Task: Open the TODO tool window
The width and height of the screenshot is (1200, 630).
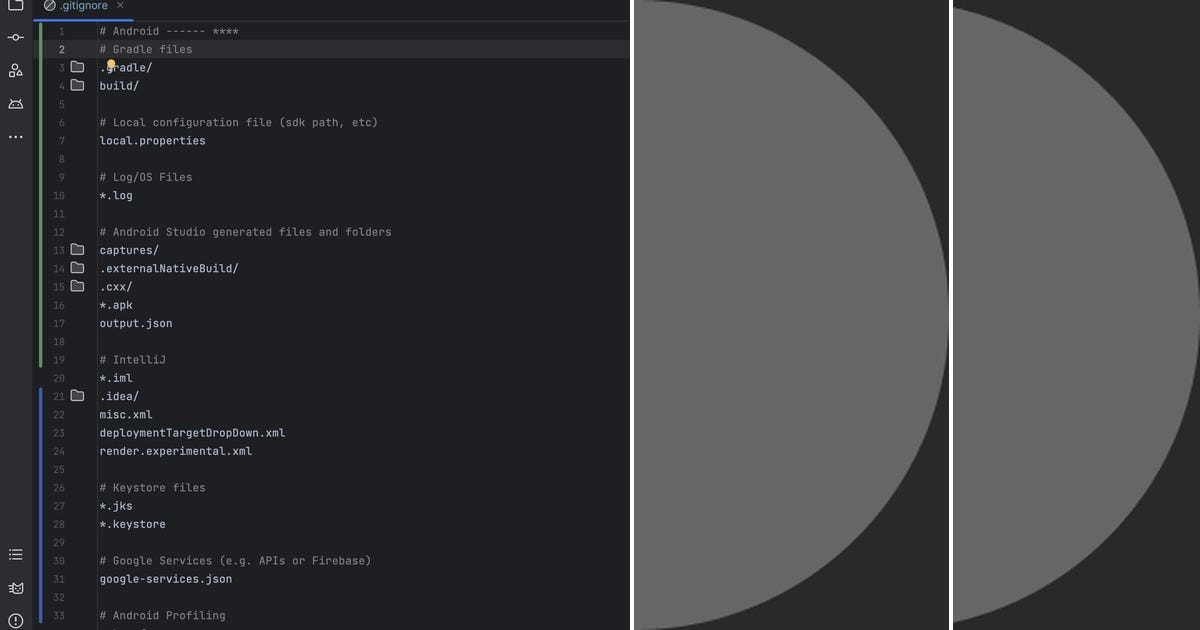Action: (x=15, y=554)
